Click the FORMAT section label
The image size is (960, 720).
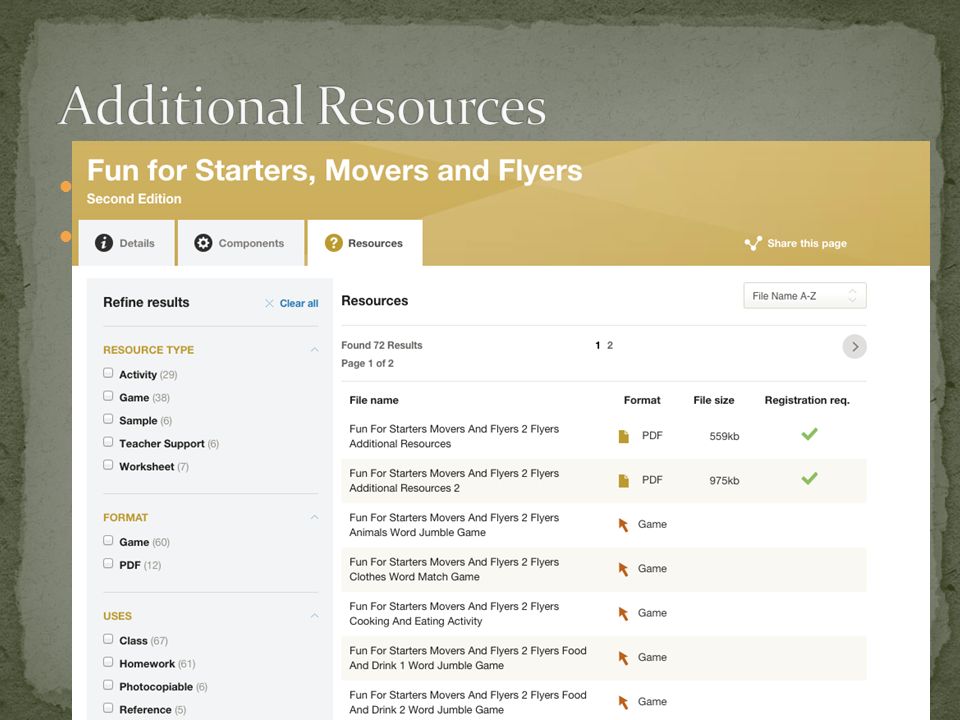coord(126,518)
